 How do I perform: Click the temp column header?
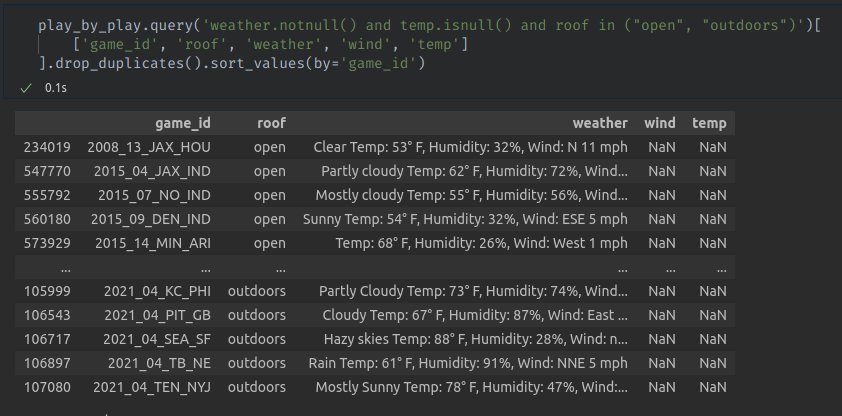tap(709, 123)
